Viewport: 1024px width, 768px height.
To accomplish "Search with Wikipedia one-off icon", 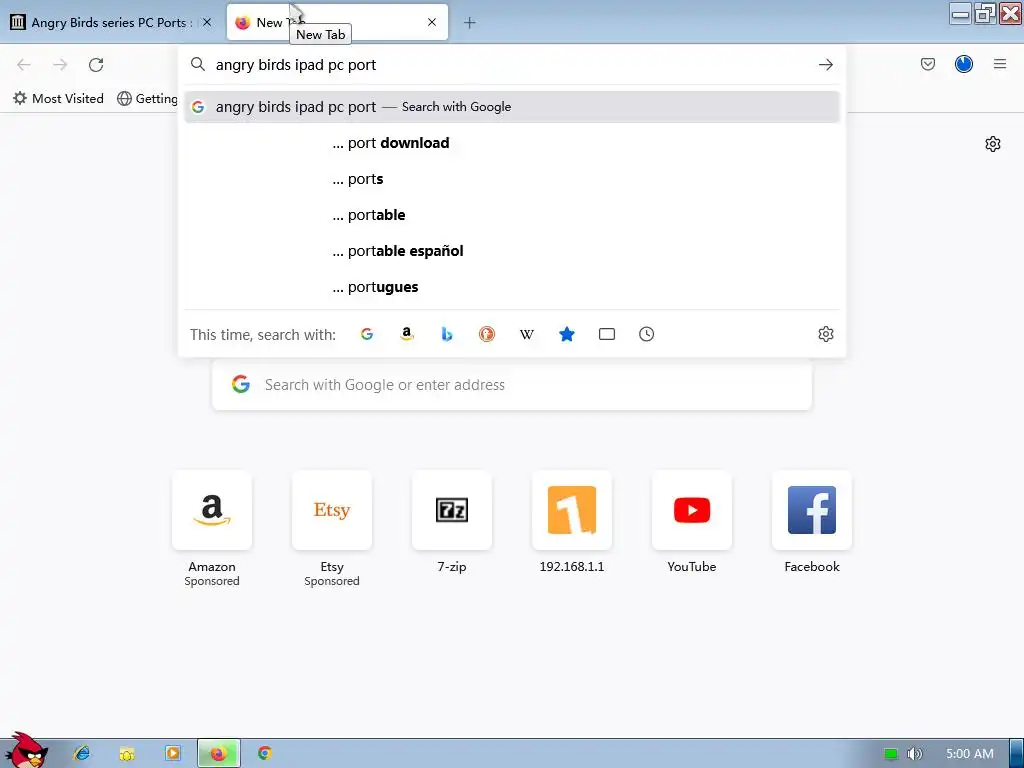I will [526, 334].
